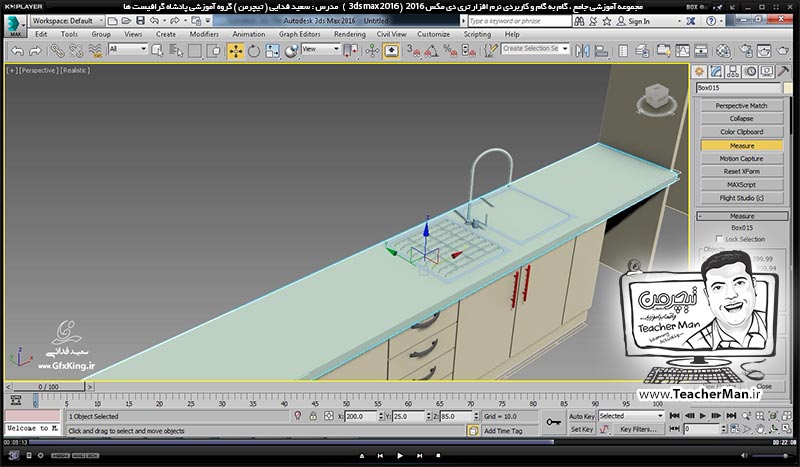Click the Save File floppy icon

[140, 21]
